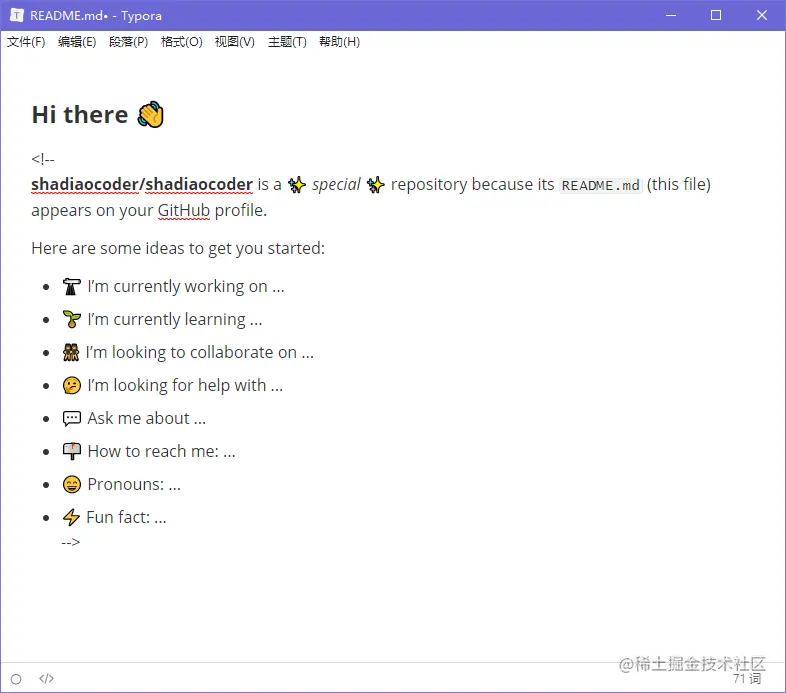Screen dimensions: 786x693
Task: Click the text Ask me about
Action: [146, 418]
